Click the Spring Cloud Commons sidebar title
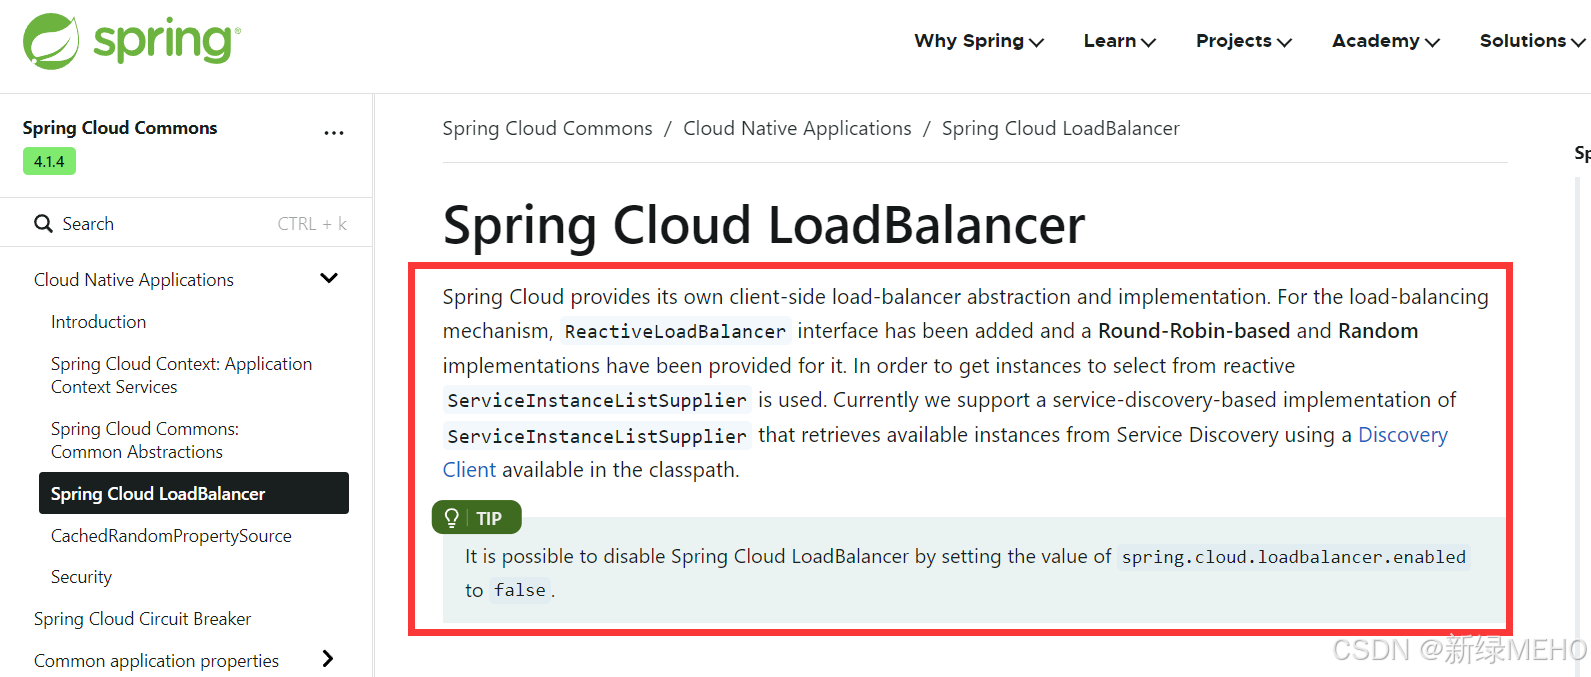Viewport: 1591px width, 677px height. click(x=120, y=128)
